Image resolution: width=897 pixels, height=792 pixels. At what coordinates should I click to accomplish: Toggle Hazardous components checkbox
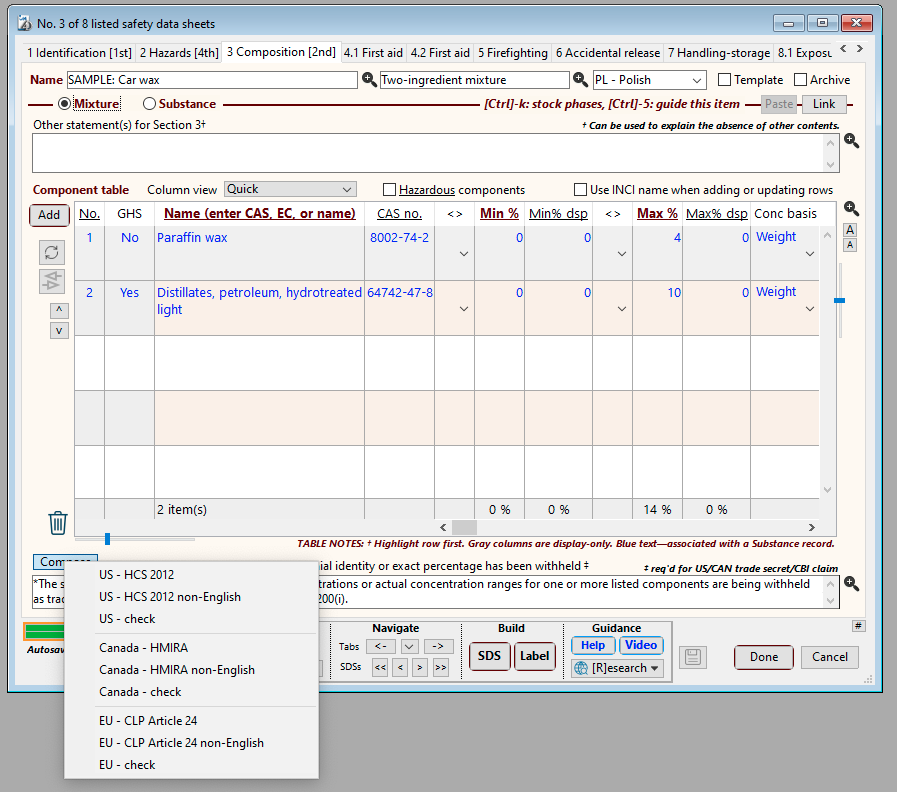390,189
